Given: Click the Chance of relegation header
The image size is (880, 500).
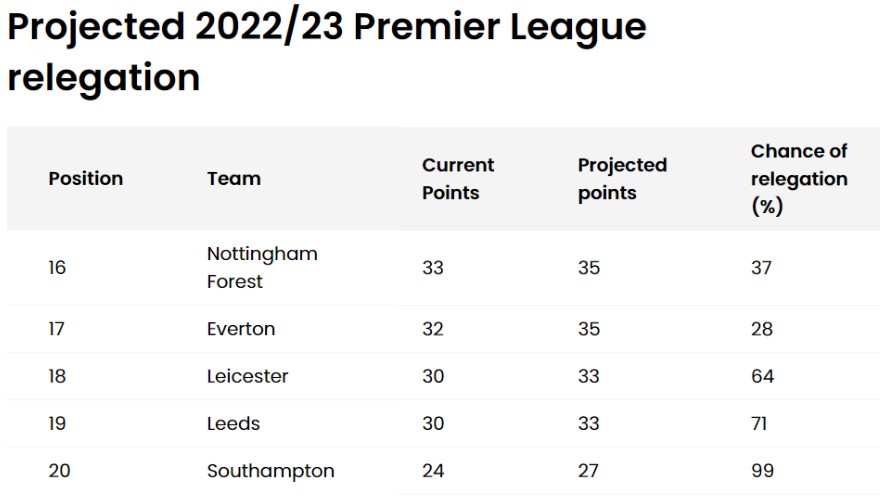Looking at the screenshot, I should (x=799, y=178).
